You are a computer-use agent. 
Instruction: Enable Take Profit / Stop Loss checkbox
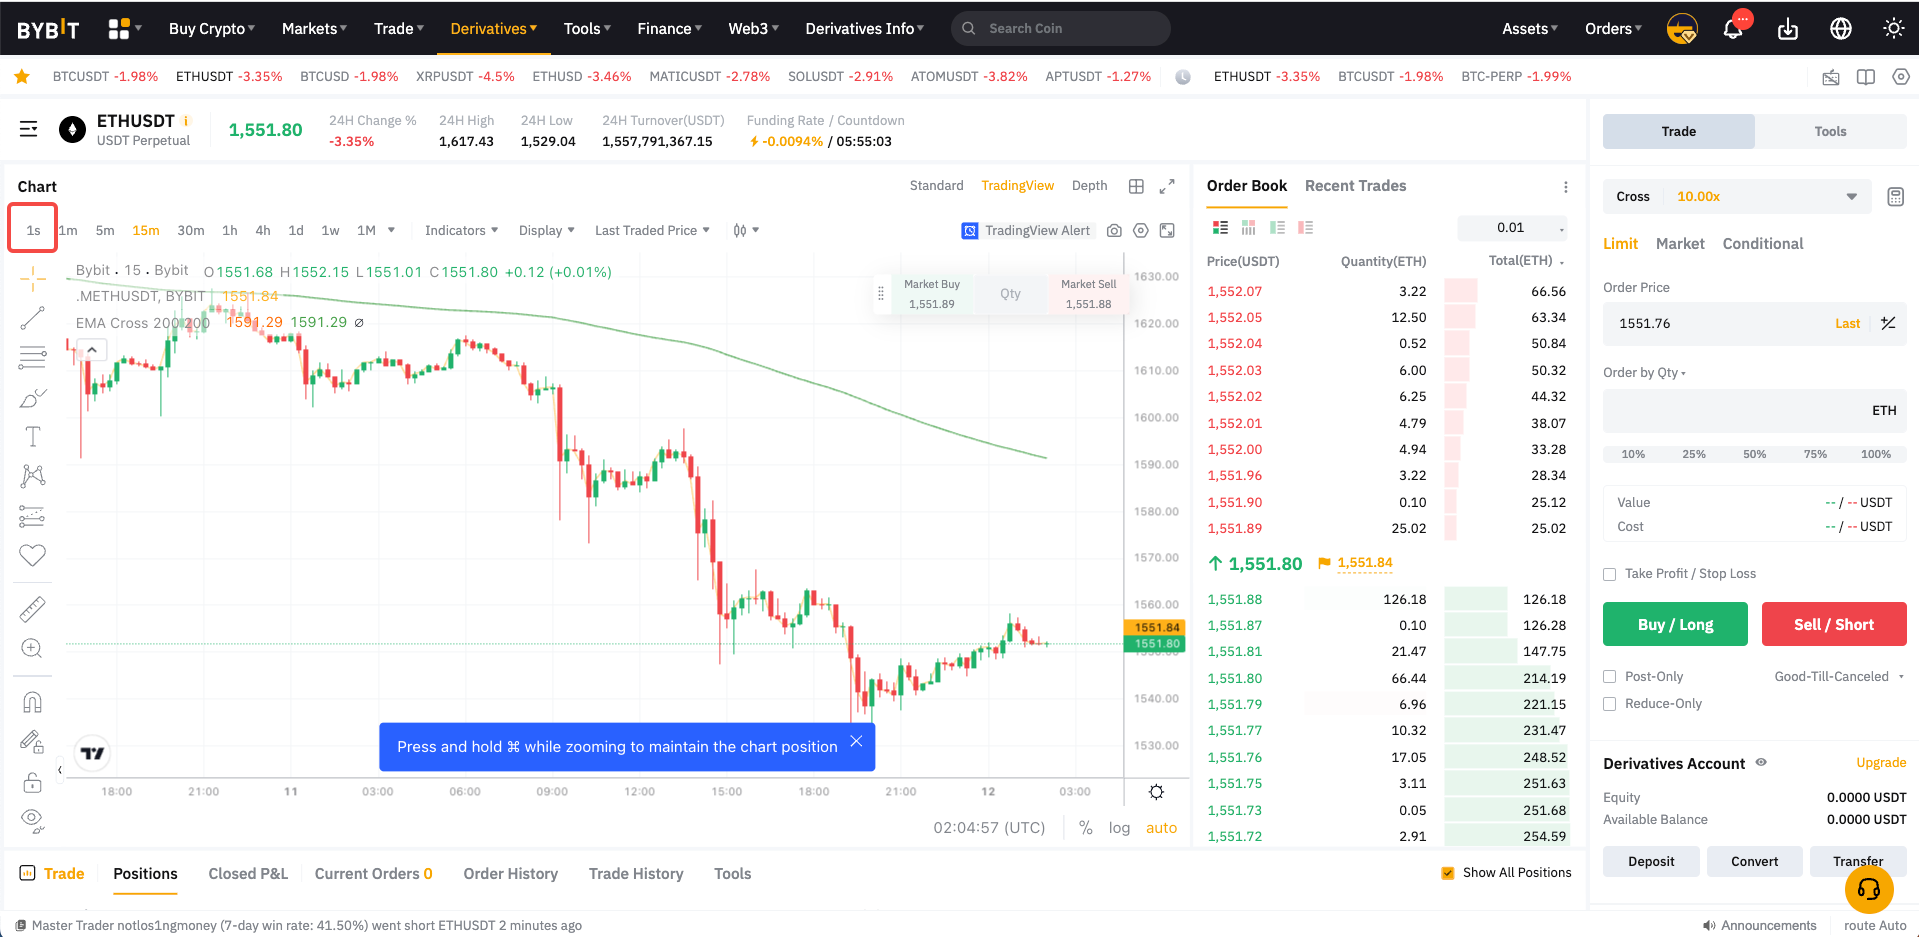[1610, 574]
